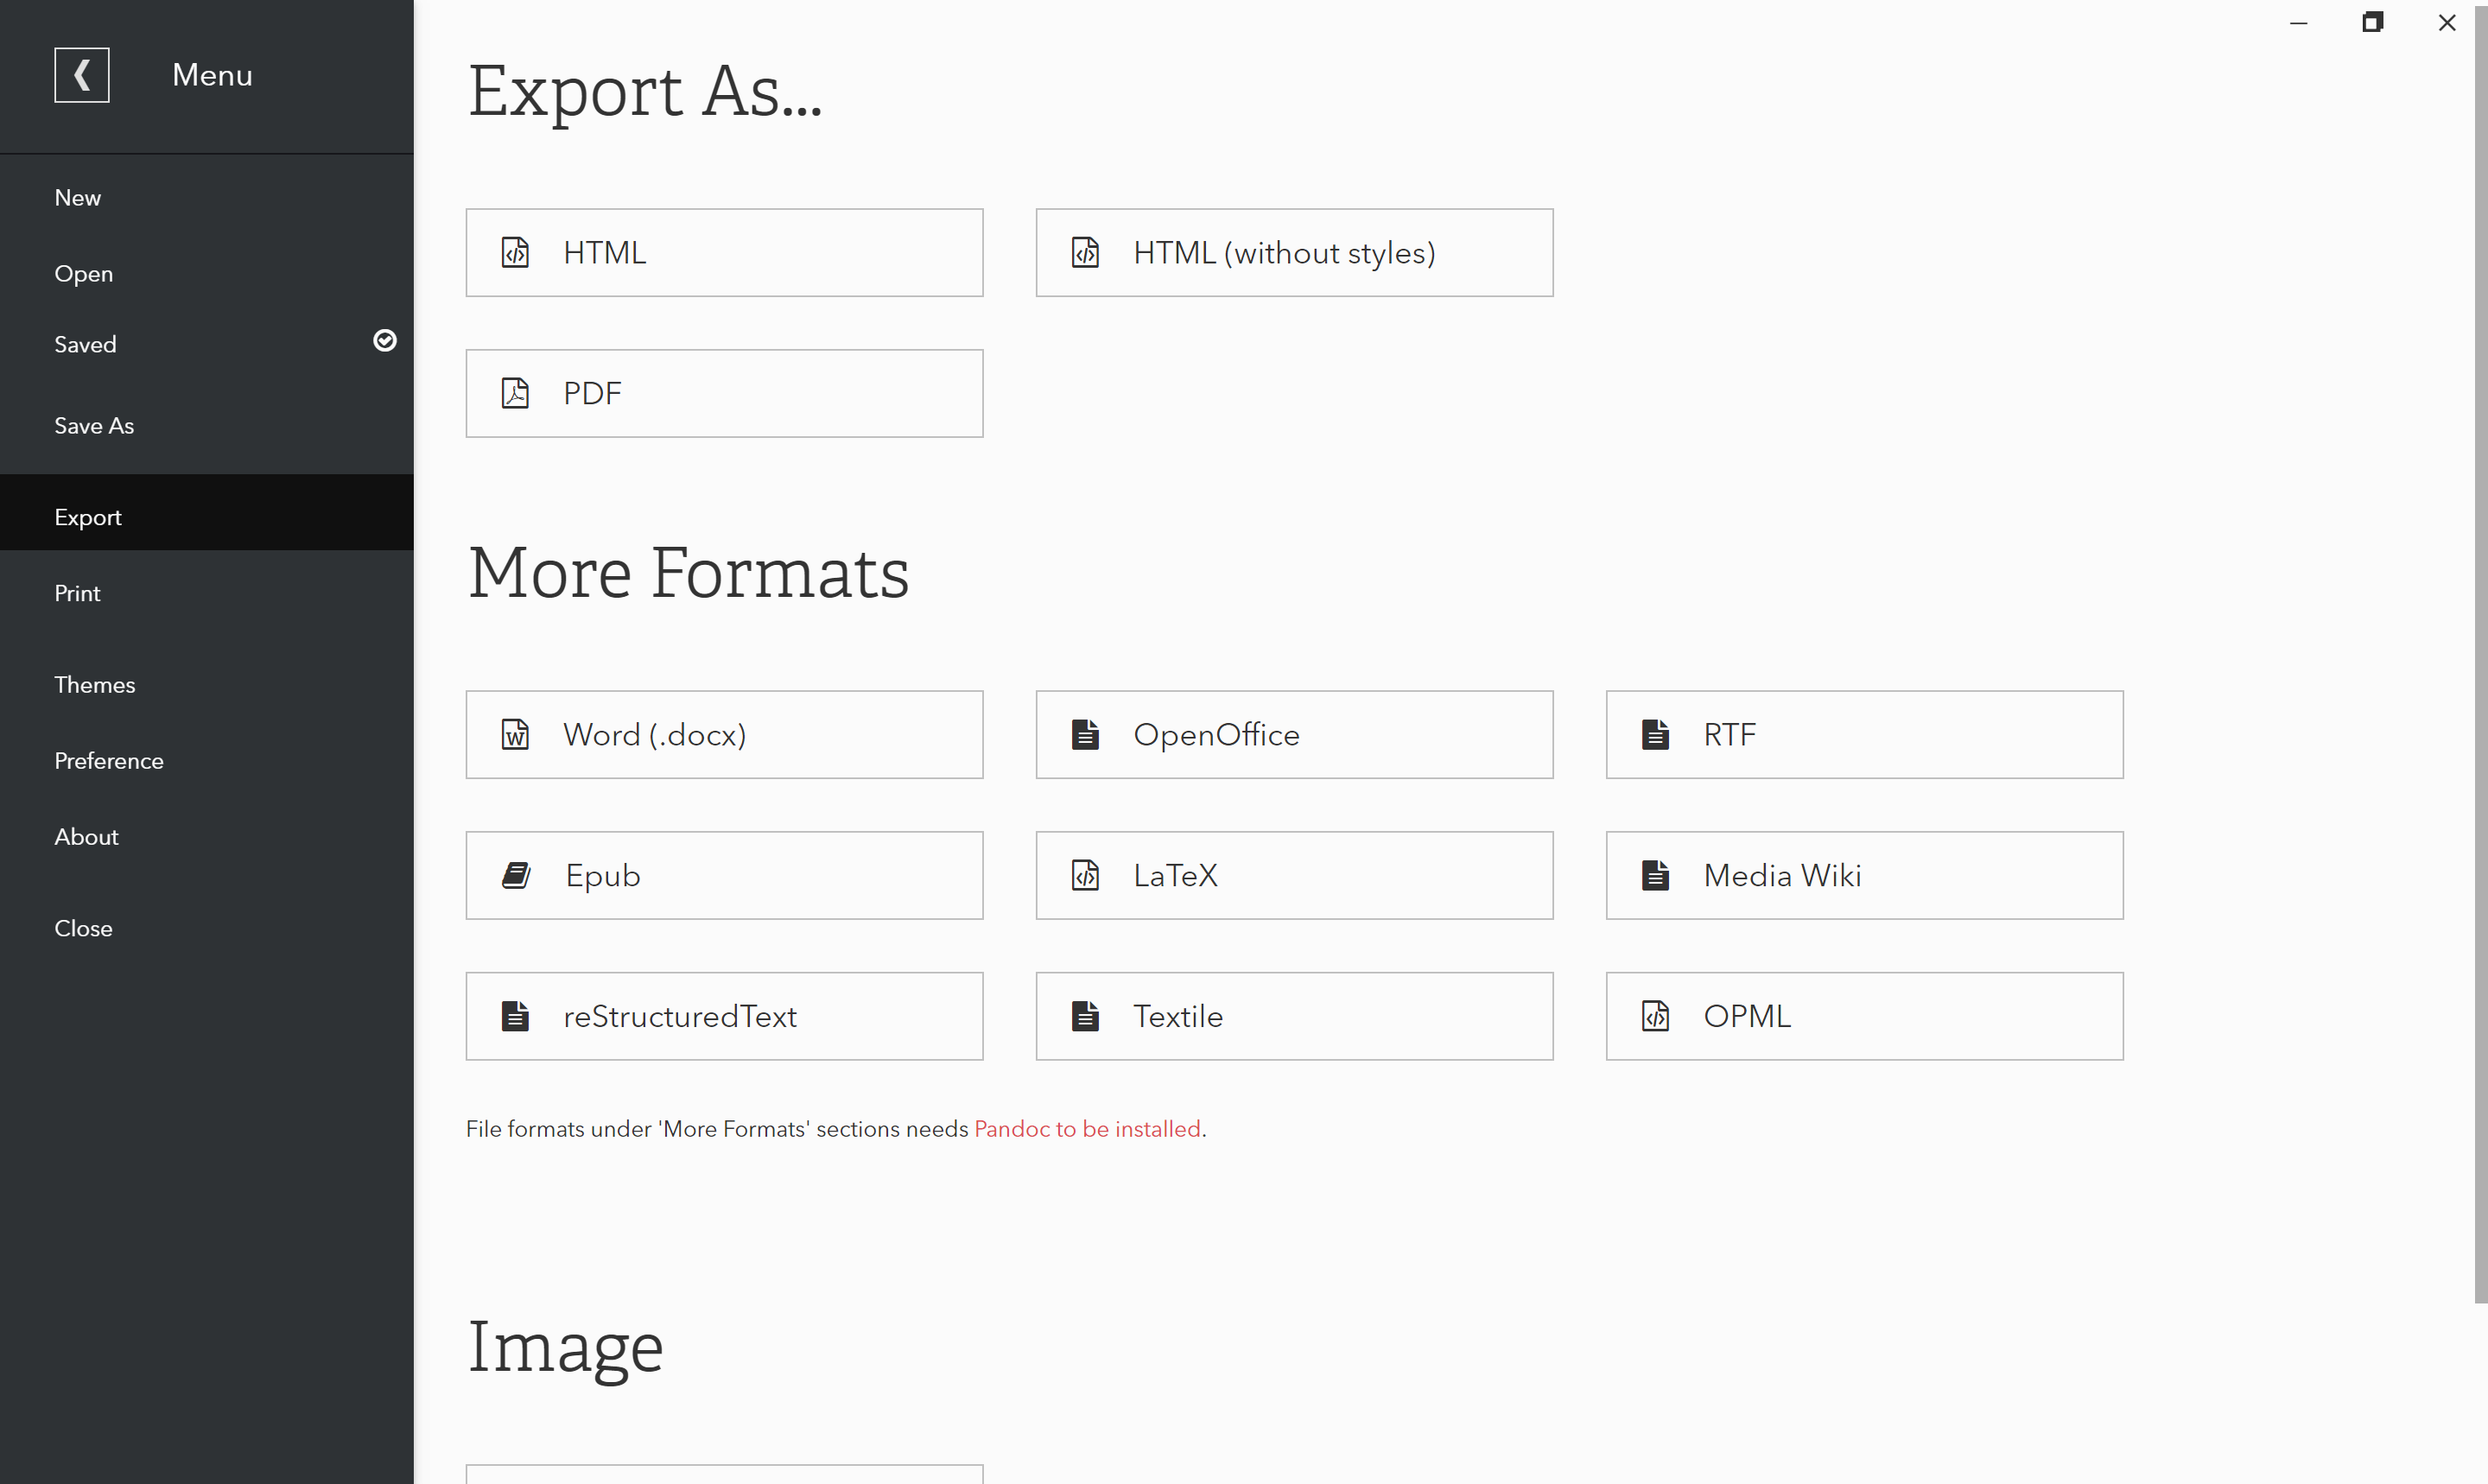The height and width of the screenshot is (1484, 2488).
Task: Click the saved checkmark status icon
Action: pyautogui.click(x=385, y=341)
